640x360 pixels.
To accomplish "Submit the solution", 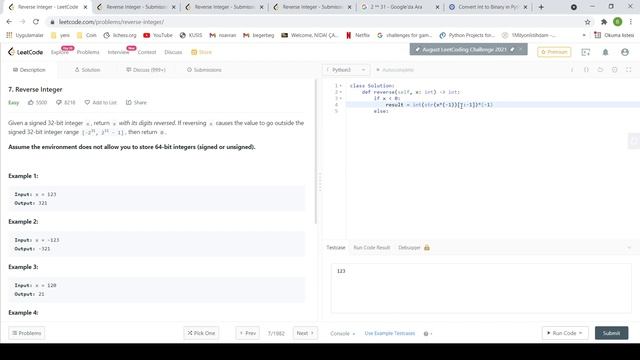I will (611, 333).
